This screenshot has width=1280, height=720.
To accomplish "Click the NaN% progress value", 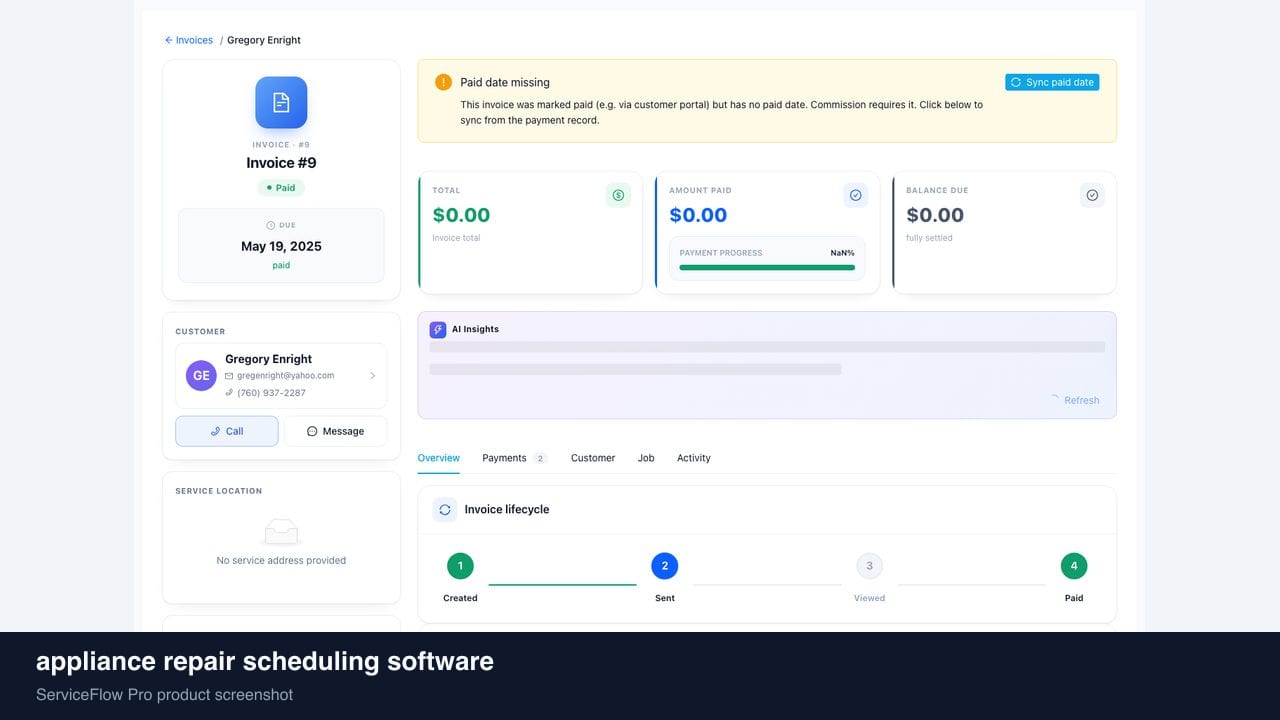I will pyautogui.click(x=842, y=253).
